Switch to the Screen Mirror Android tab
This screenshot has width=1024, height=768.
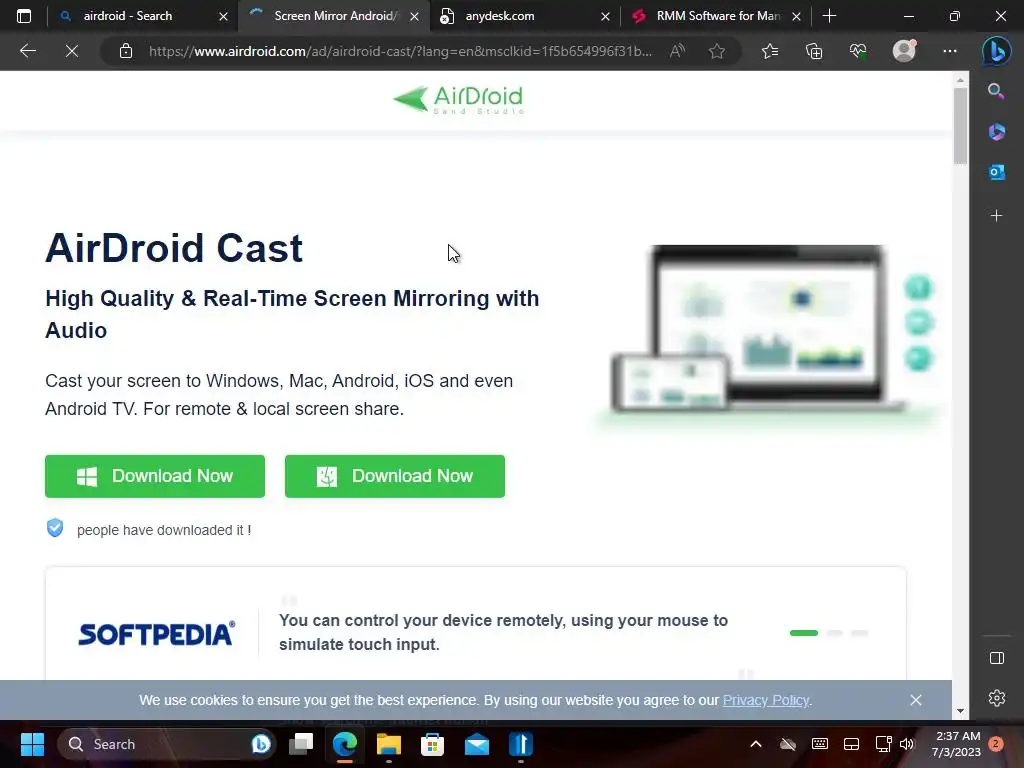[x=334, y=16]
